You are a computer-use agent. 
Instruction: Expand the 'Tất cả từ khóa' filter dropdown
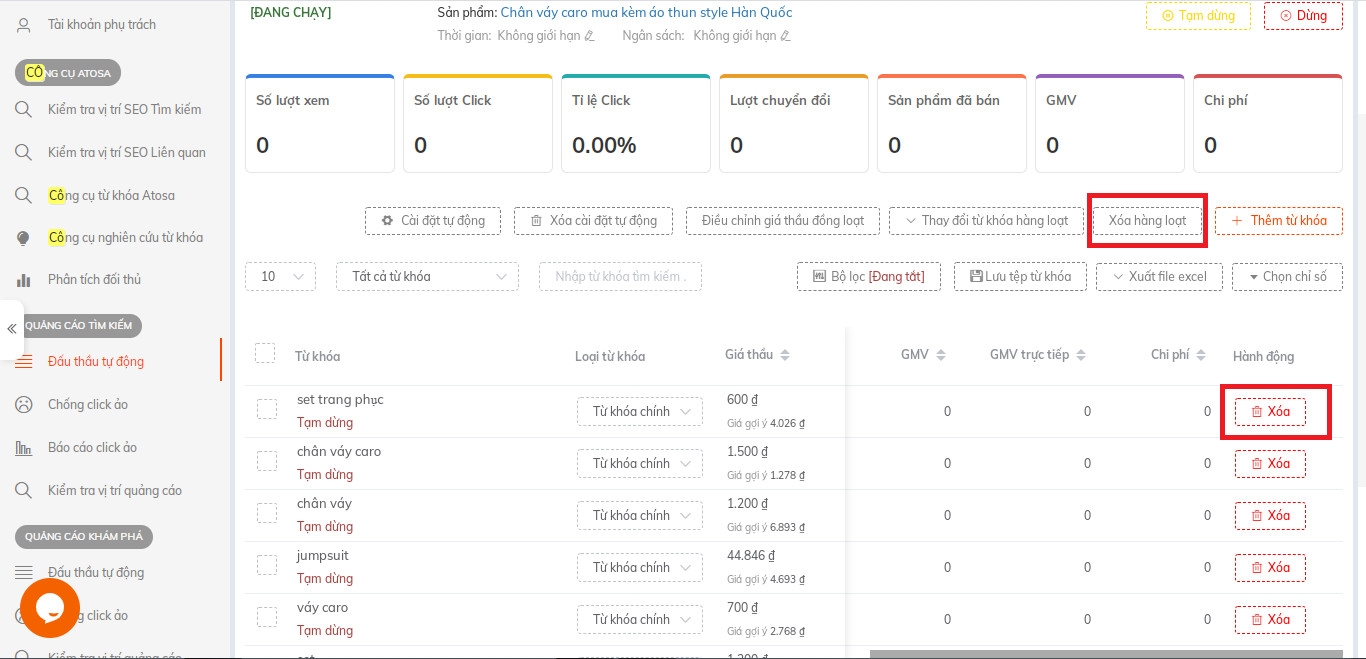point(428,276)
